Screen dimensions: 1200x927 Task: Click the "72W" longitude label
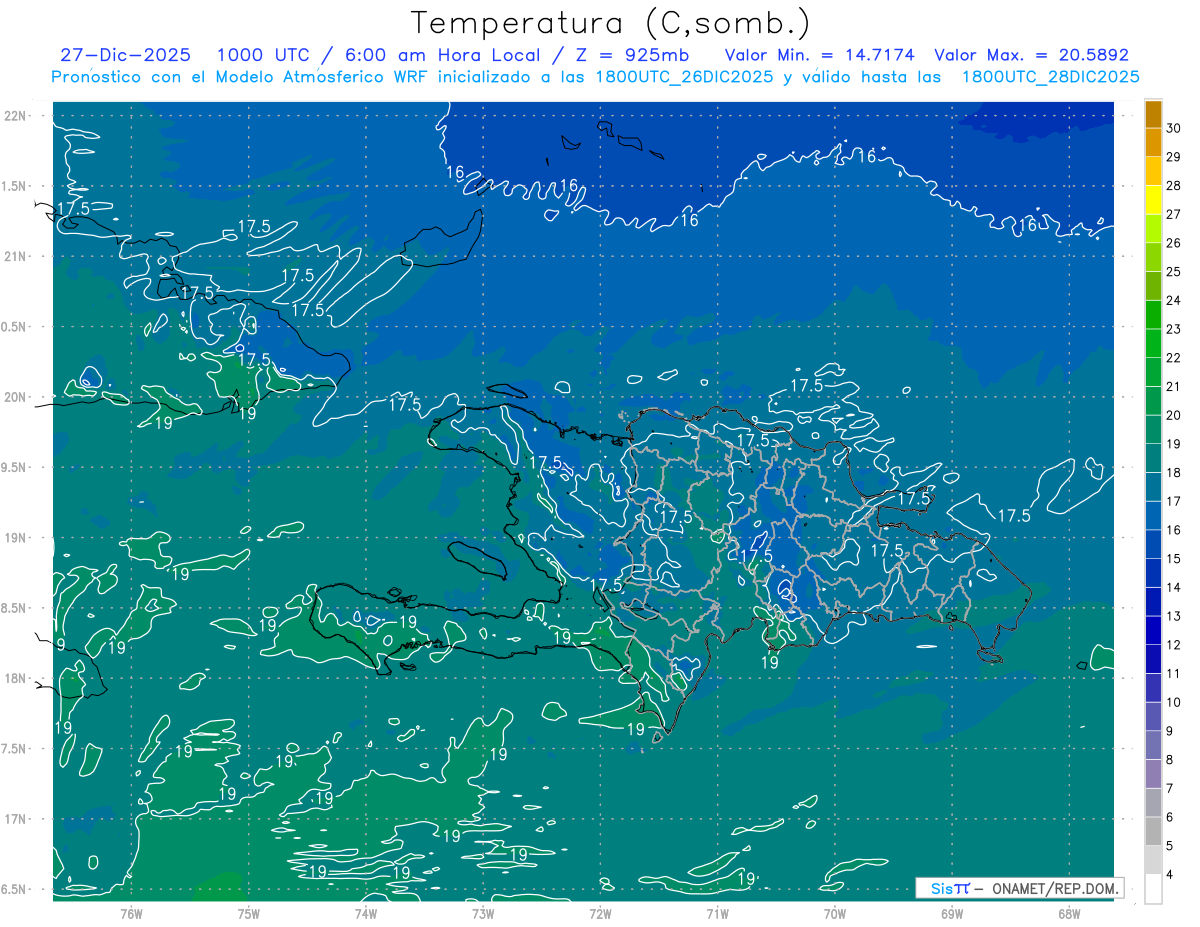pos(600,913)
